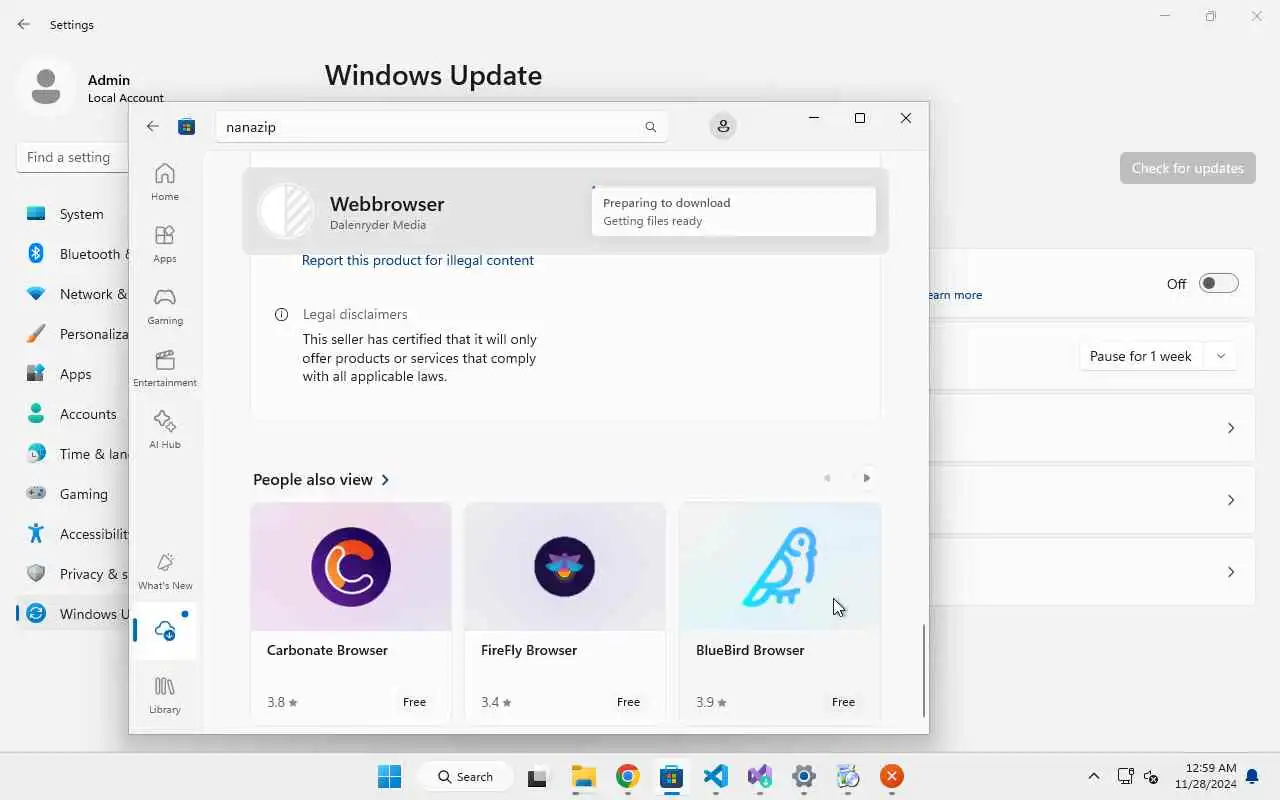
Task: Open Visual Studio from taskbar
Action: (759, 776)
